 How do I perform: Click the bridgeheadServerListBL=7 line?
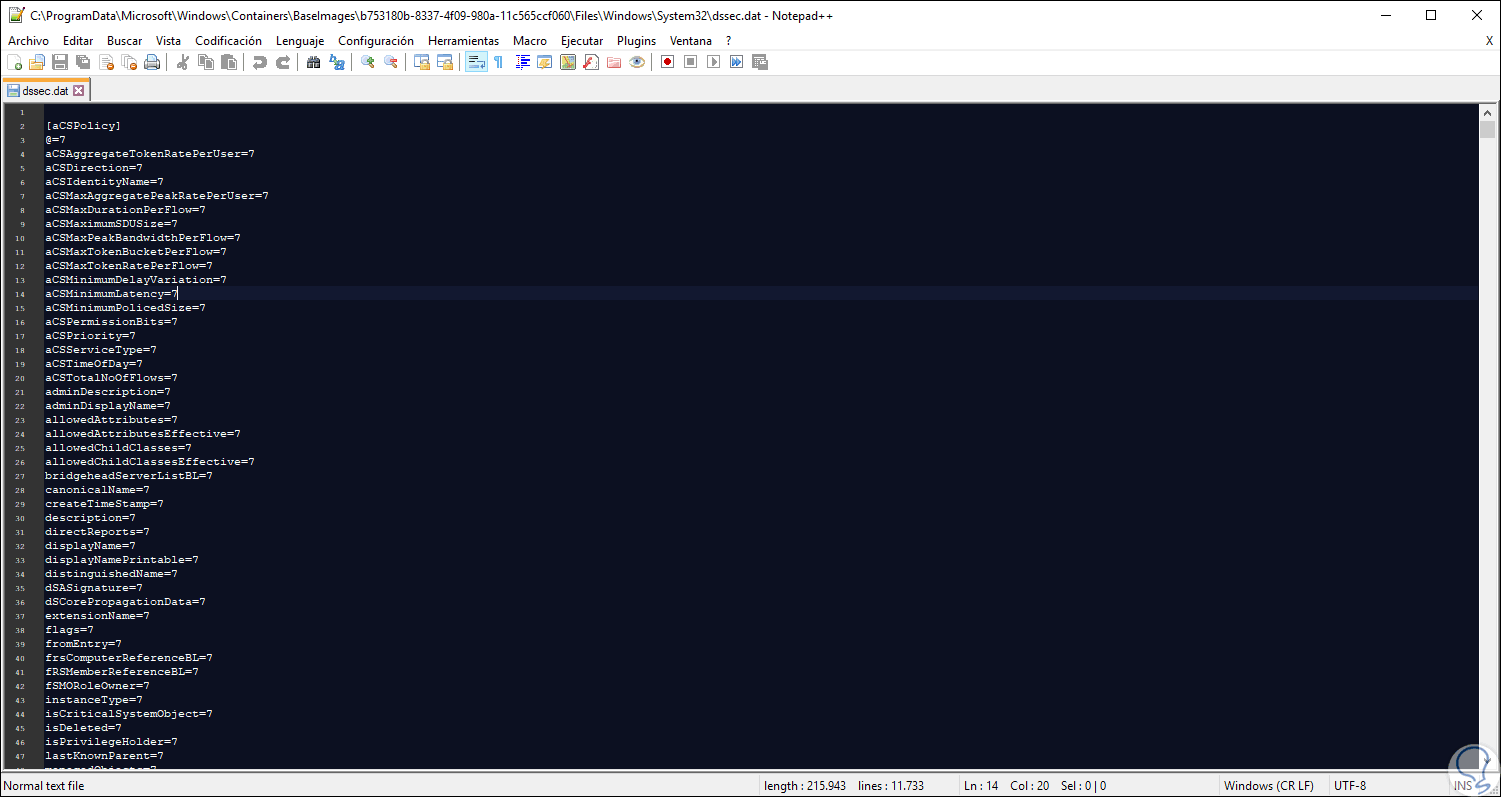pos(129,476)
